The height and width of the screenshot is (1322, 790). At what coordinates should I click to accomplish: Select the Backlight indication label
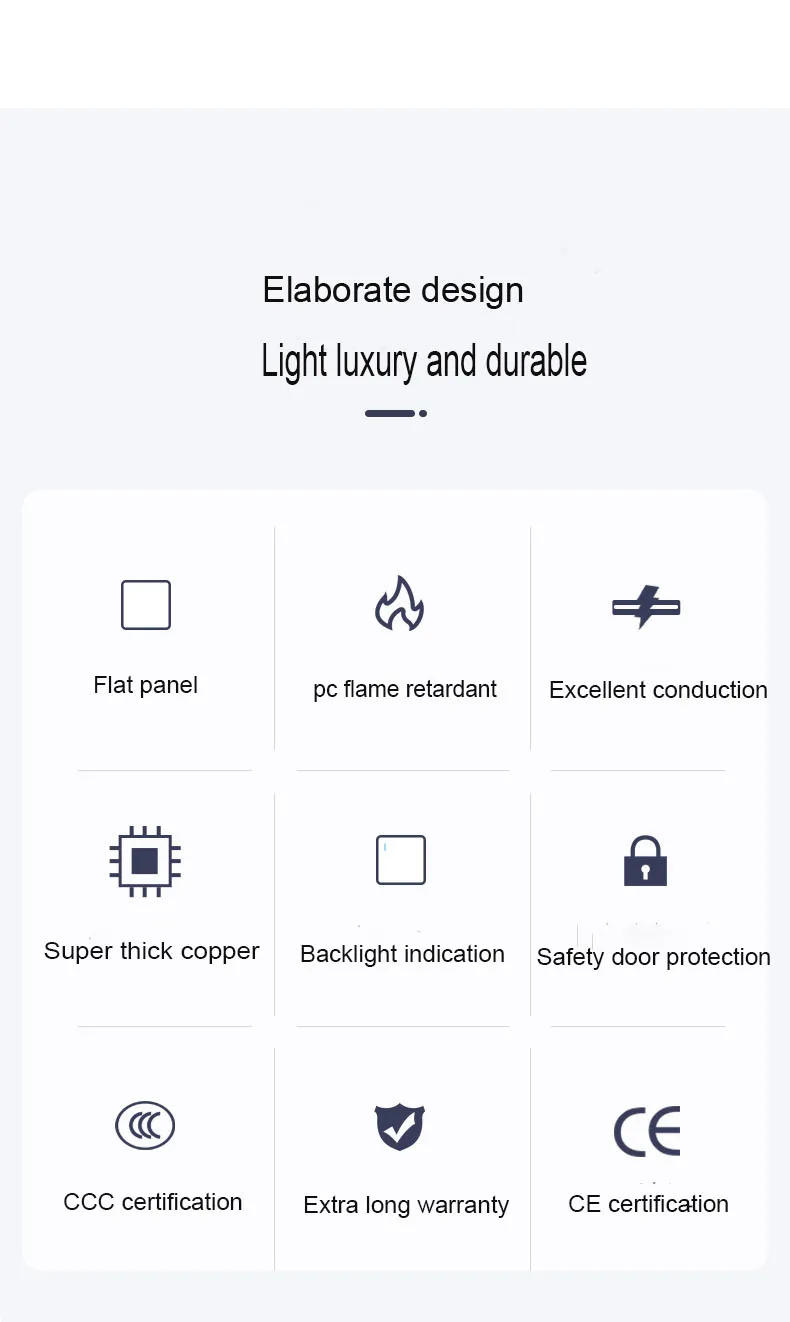click(402, 954)
